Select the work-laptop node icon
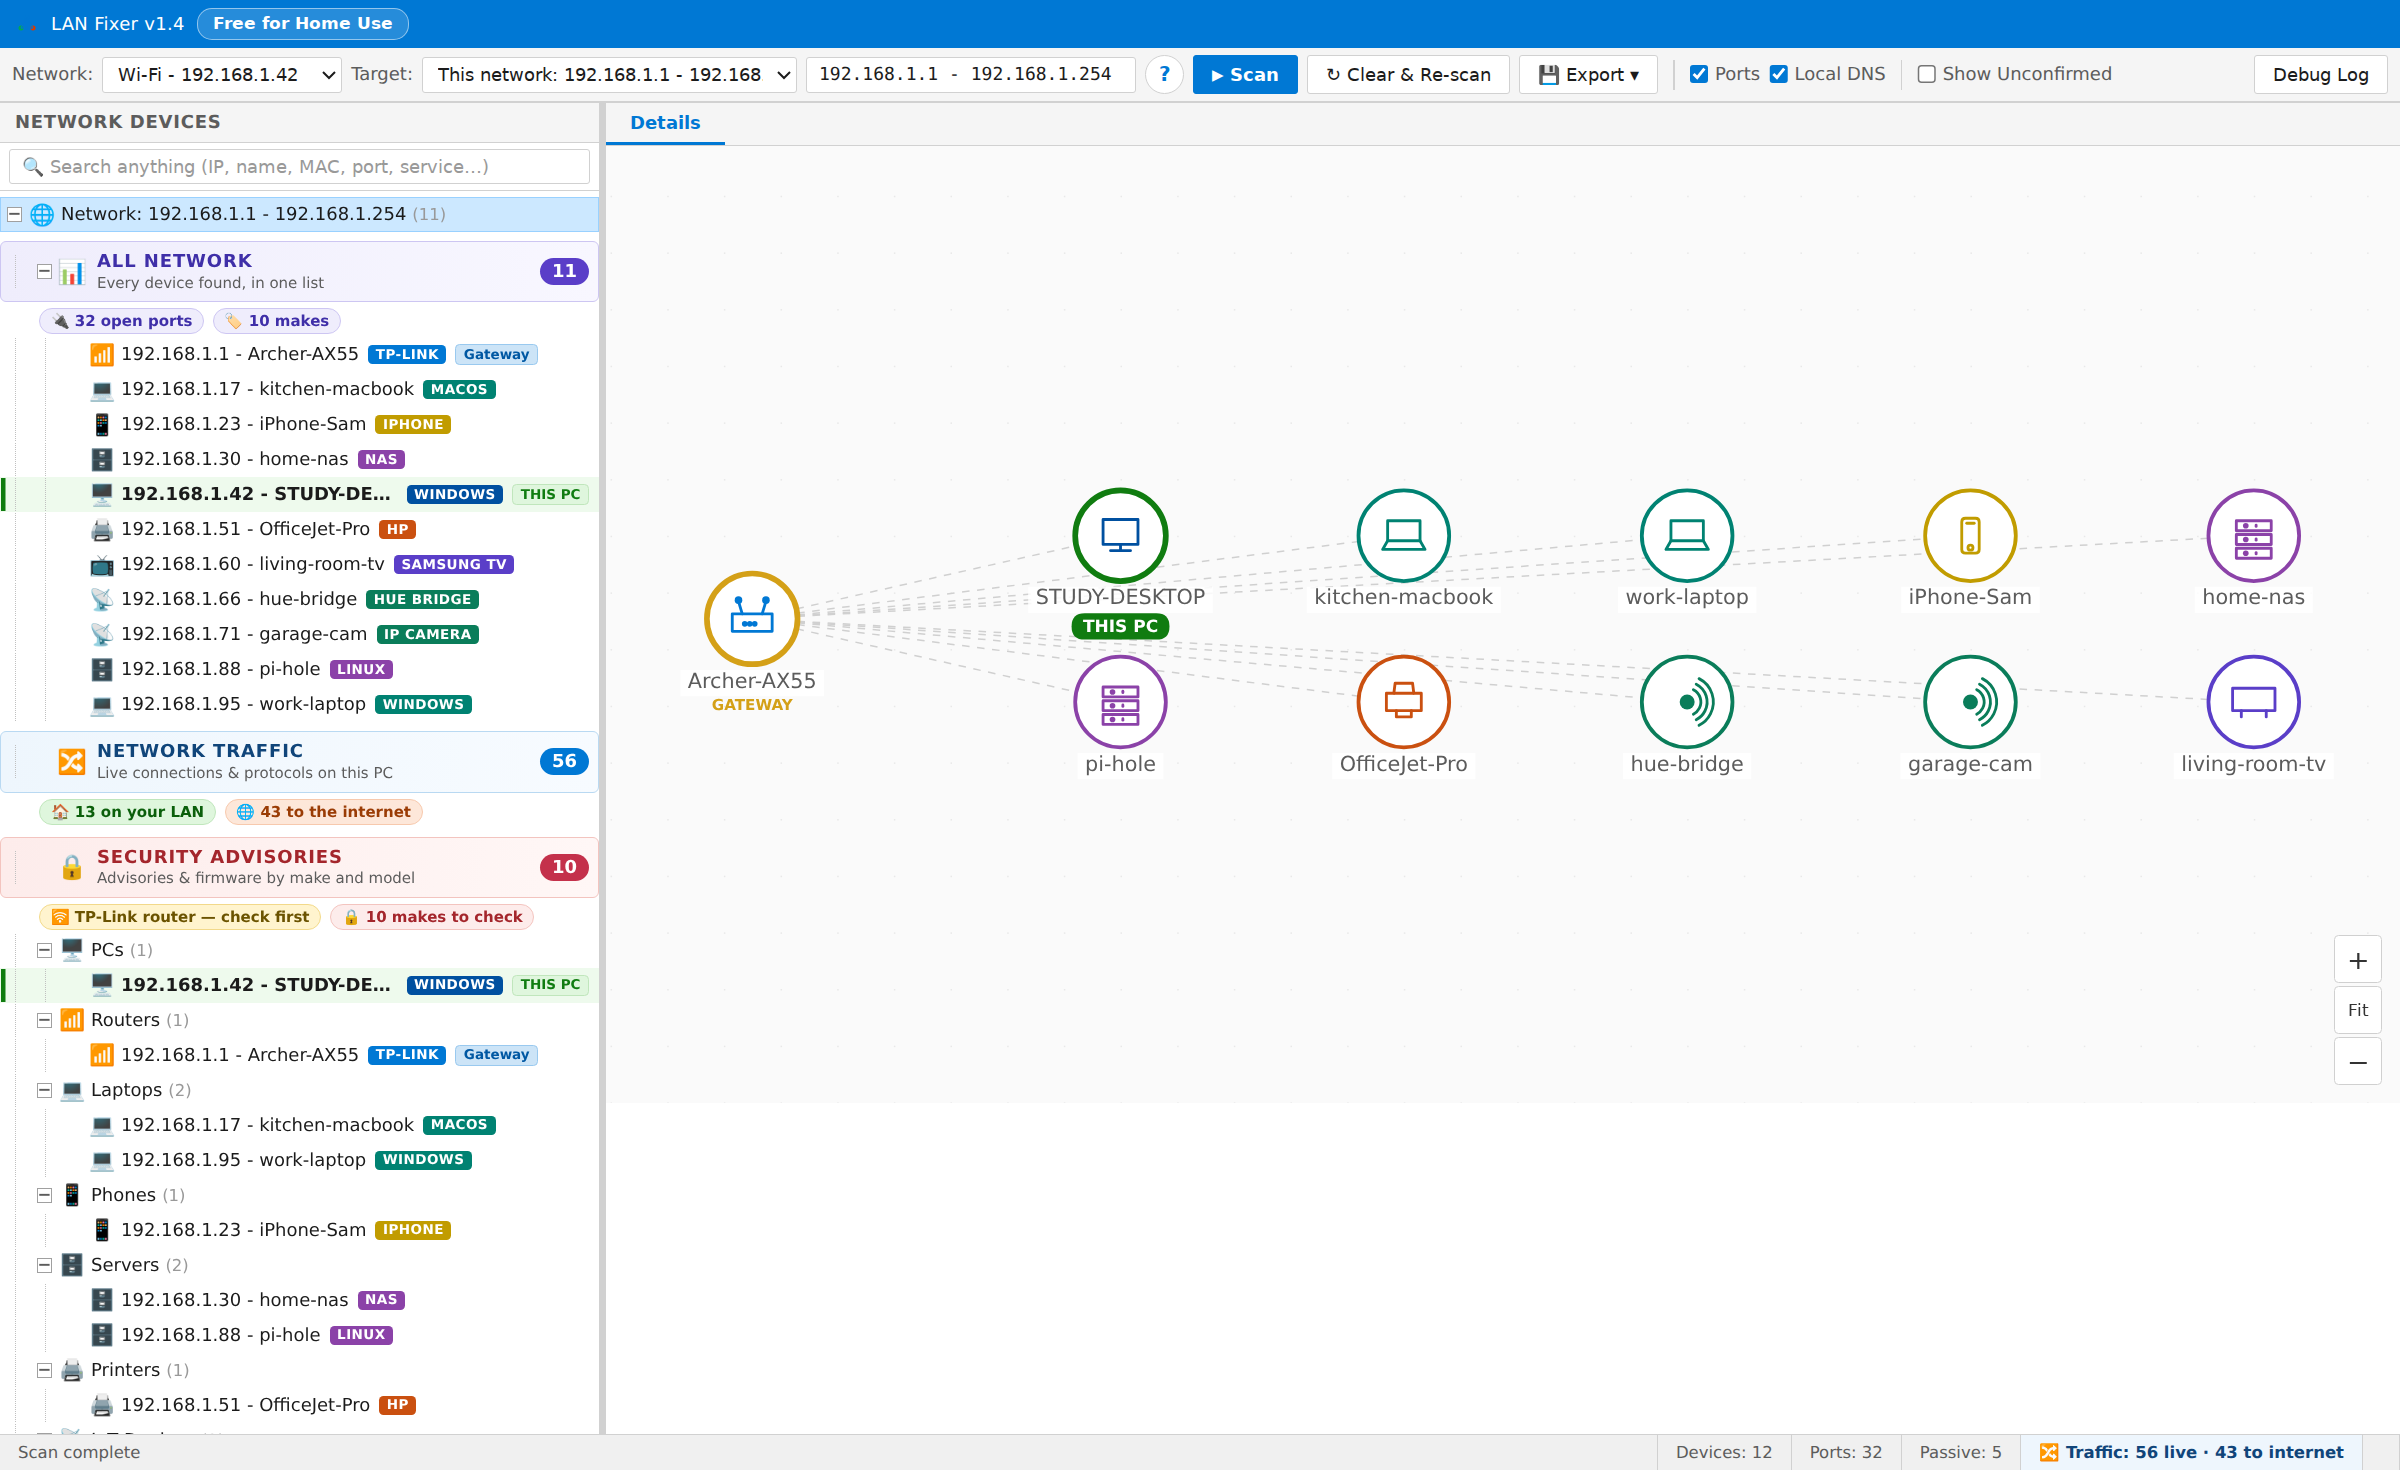Viewport: 2400px width, 1470px height. 1686,535
